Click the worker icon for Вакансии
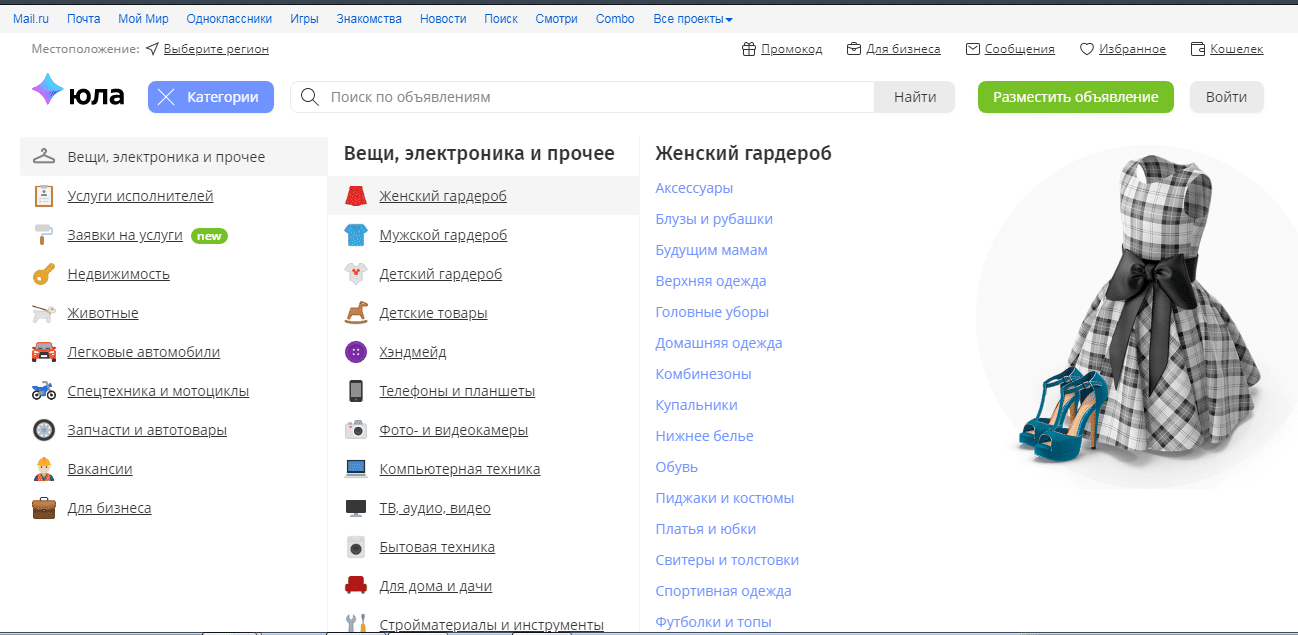The image size is (1298, 635). [44, 469]
